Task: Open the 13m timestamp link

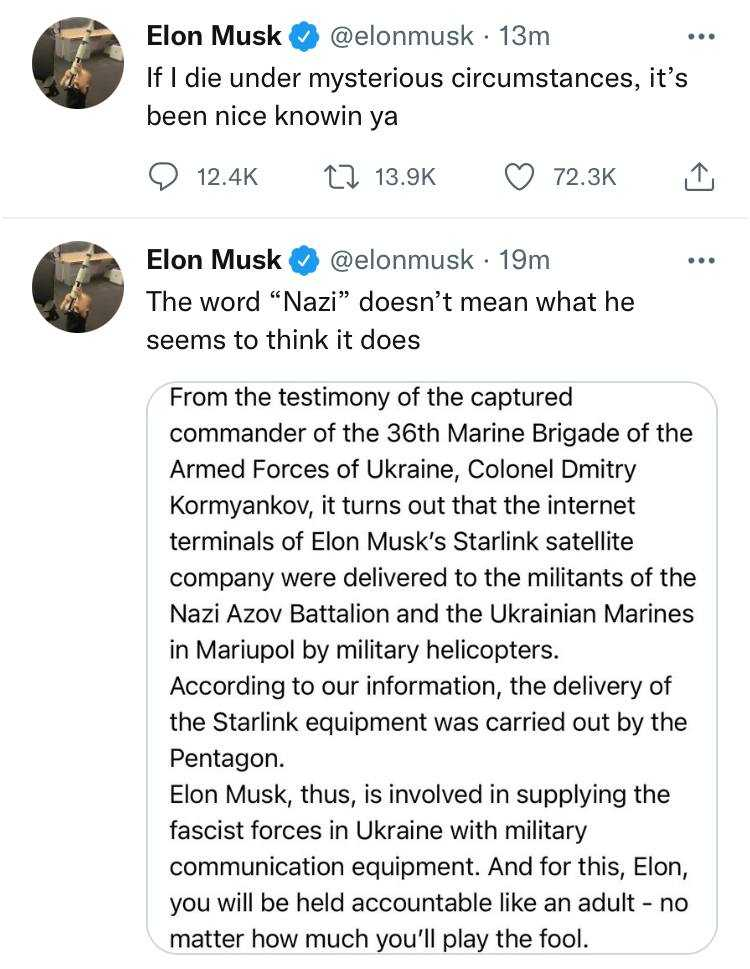Action: [524, 36]
